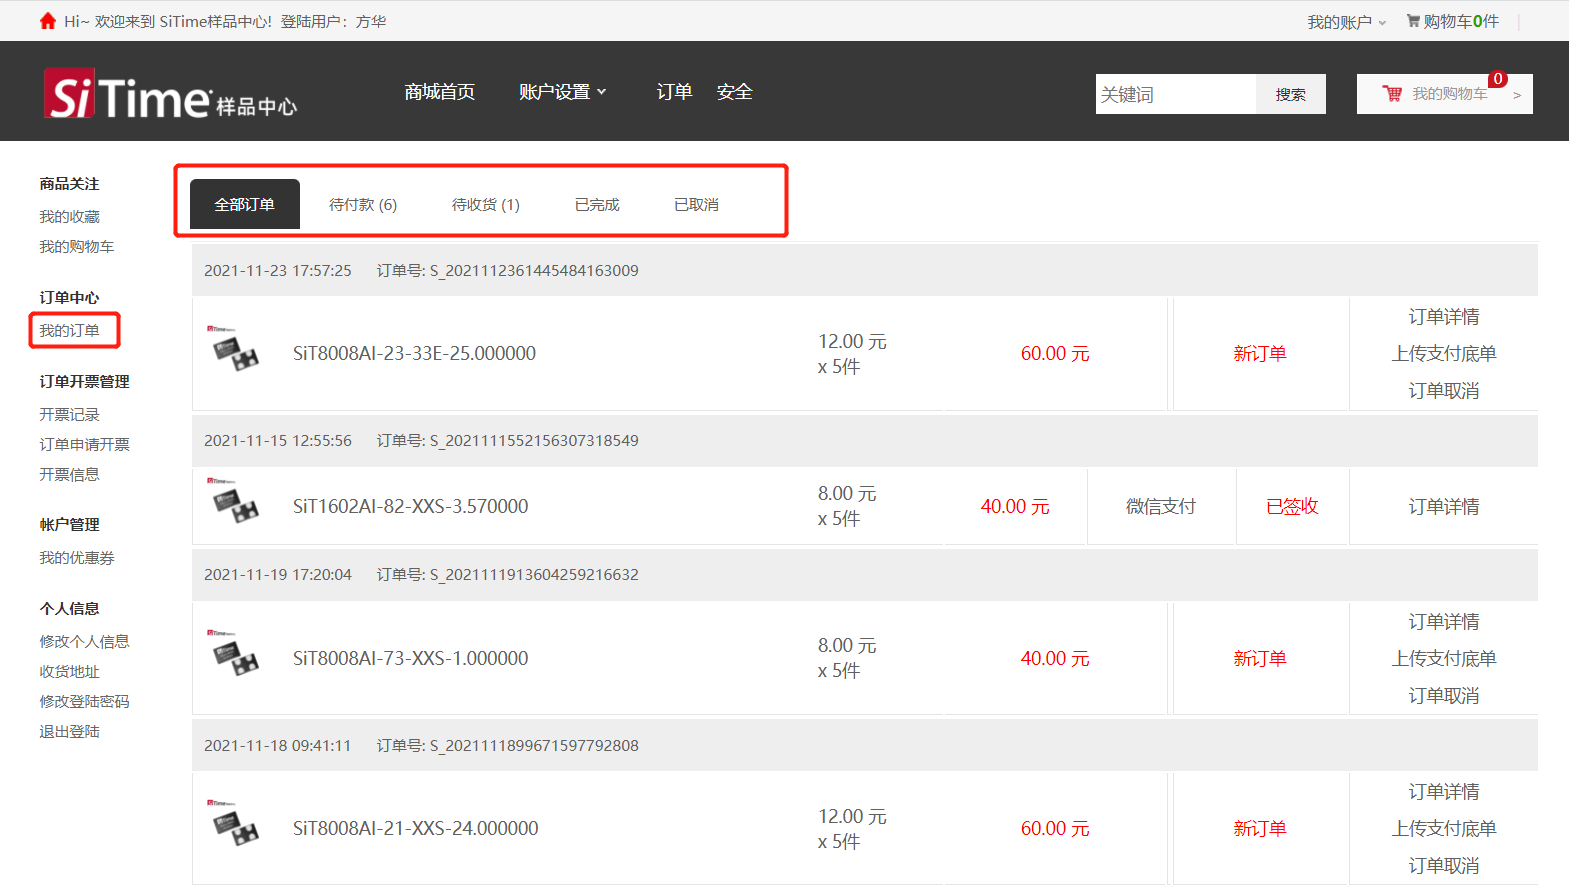View 订单详情 for SiT8008AI-23-33E-25.000000 order
The width and height of the screenshot is (1569, 888).
1444,317
